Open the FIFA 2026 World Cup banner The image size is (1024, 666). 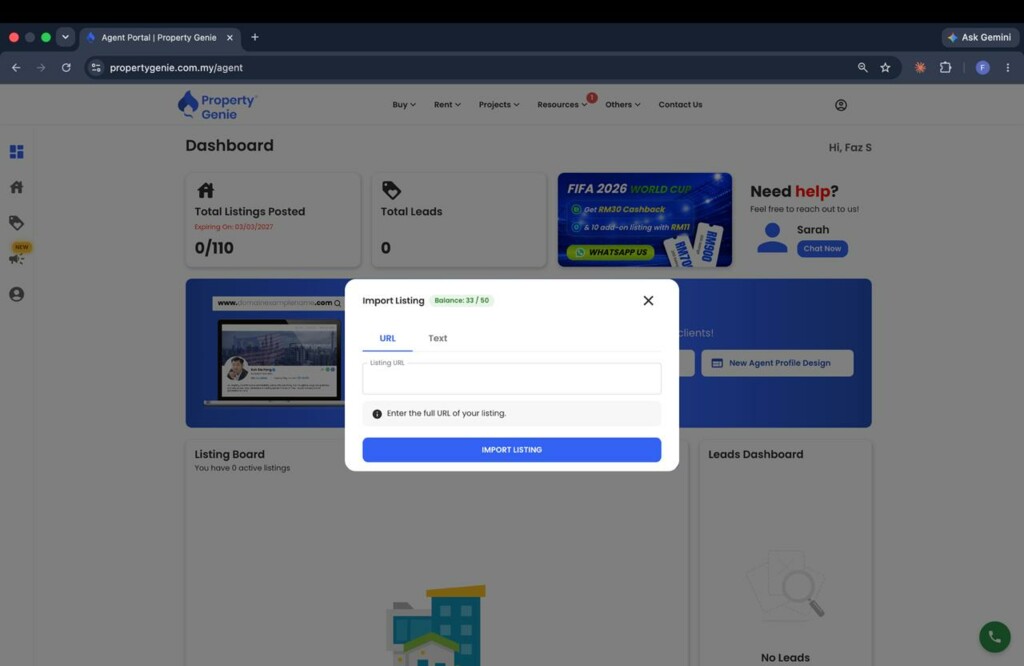coord(645,219)
